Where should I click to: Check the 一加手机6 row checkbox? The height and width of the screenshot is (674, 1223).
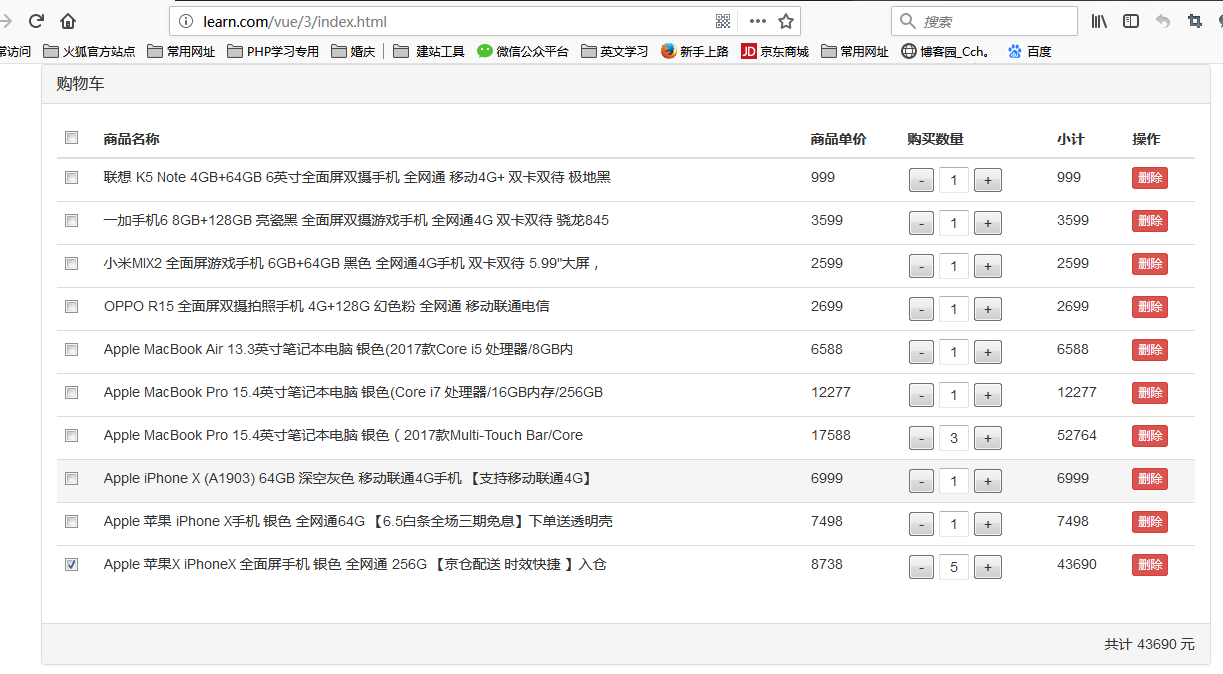(x=71, y=220)
